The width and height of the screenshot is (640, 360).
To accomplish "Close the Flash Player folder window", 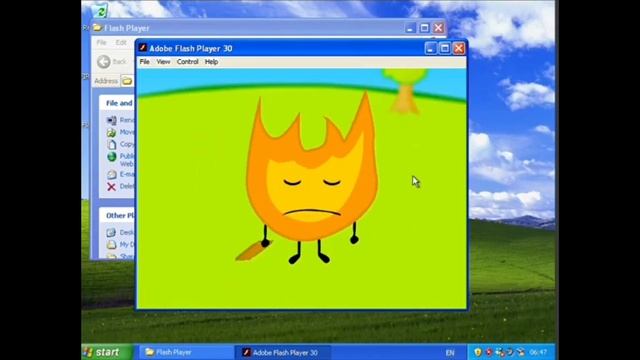I will (438, 28).
